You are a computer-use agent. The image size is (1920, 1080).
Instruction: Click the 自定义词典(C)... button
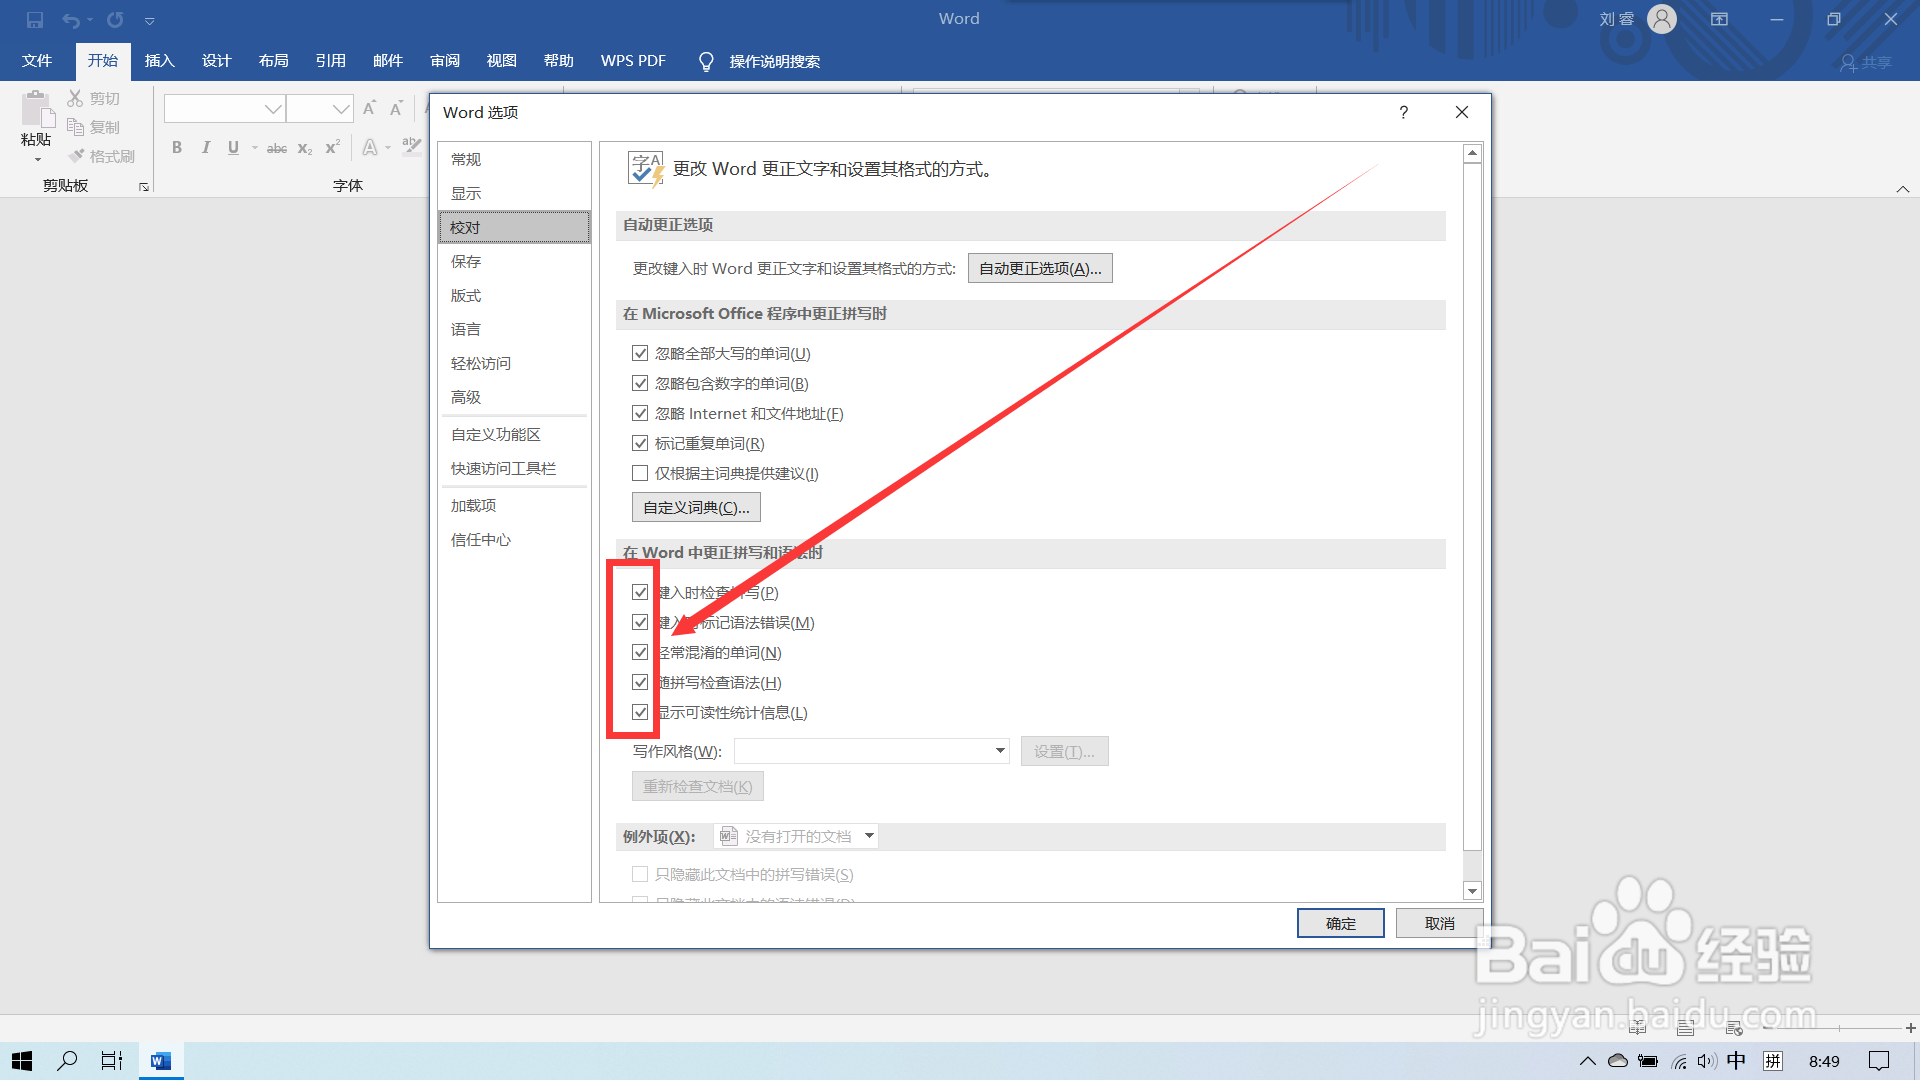[x=696, y=507]
